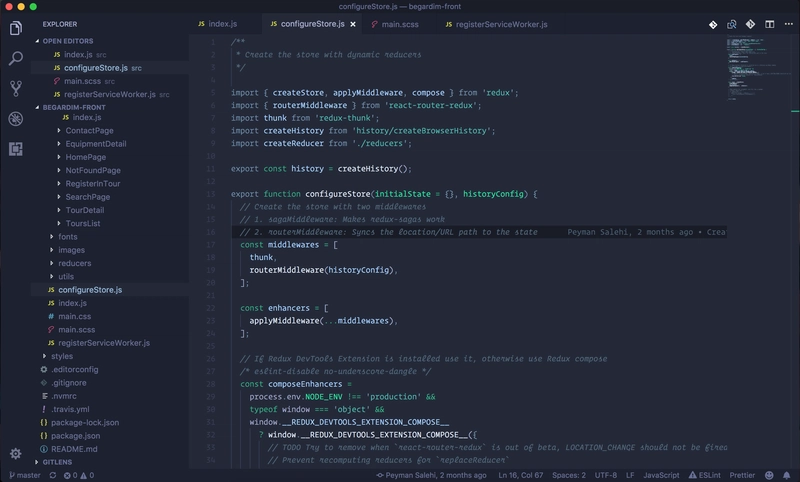Open registerServiceWorker.js in Open Editors list
This screenshot has width=800, height=482.
(110, 94)
